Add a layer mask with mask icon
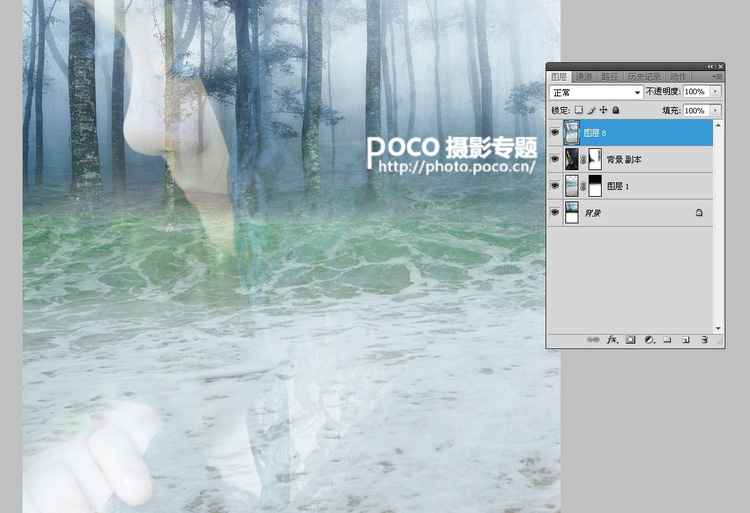This screenshot has width=750, height=513. (x=630, y=340)
